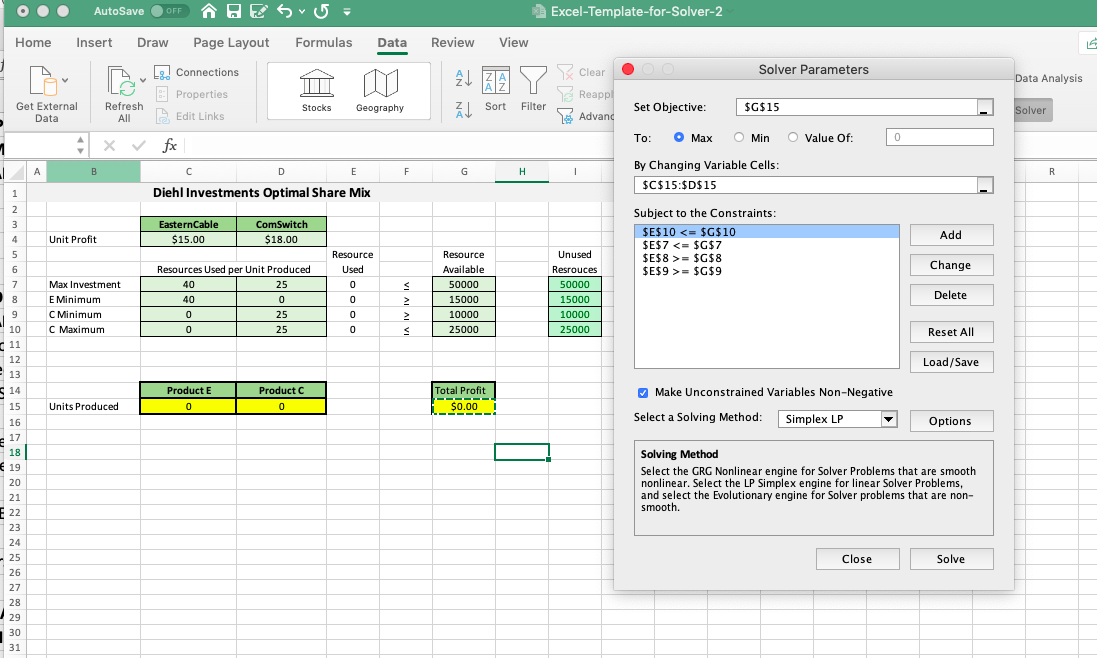
Task: Click the Sort A to Z icon
Action: (x=463, y=78)
